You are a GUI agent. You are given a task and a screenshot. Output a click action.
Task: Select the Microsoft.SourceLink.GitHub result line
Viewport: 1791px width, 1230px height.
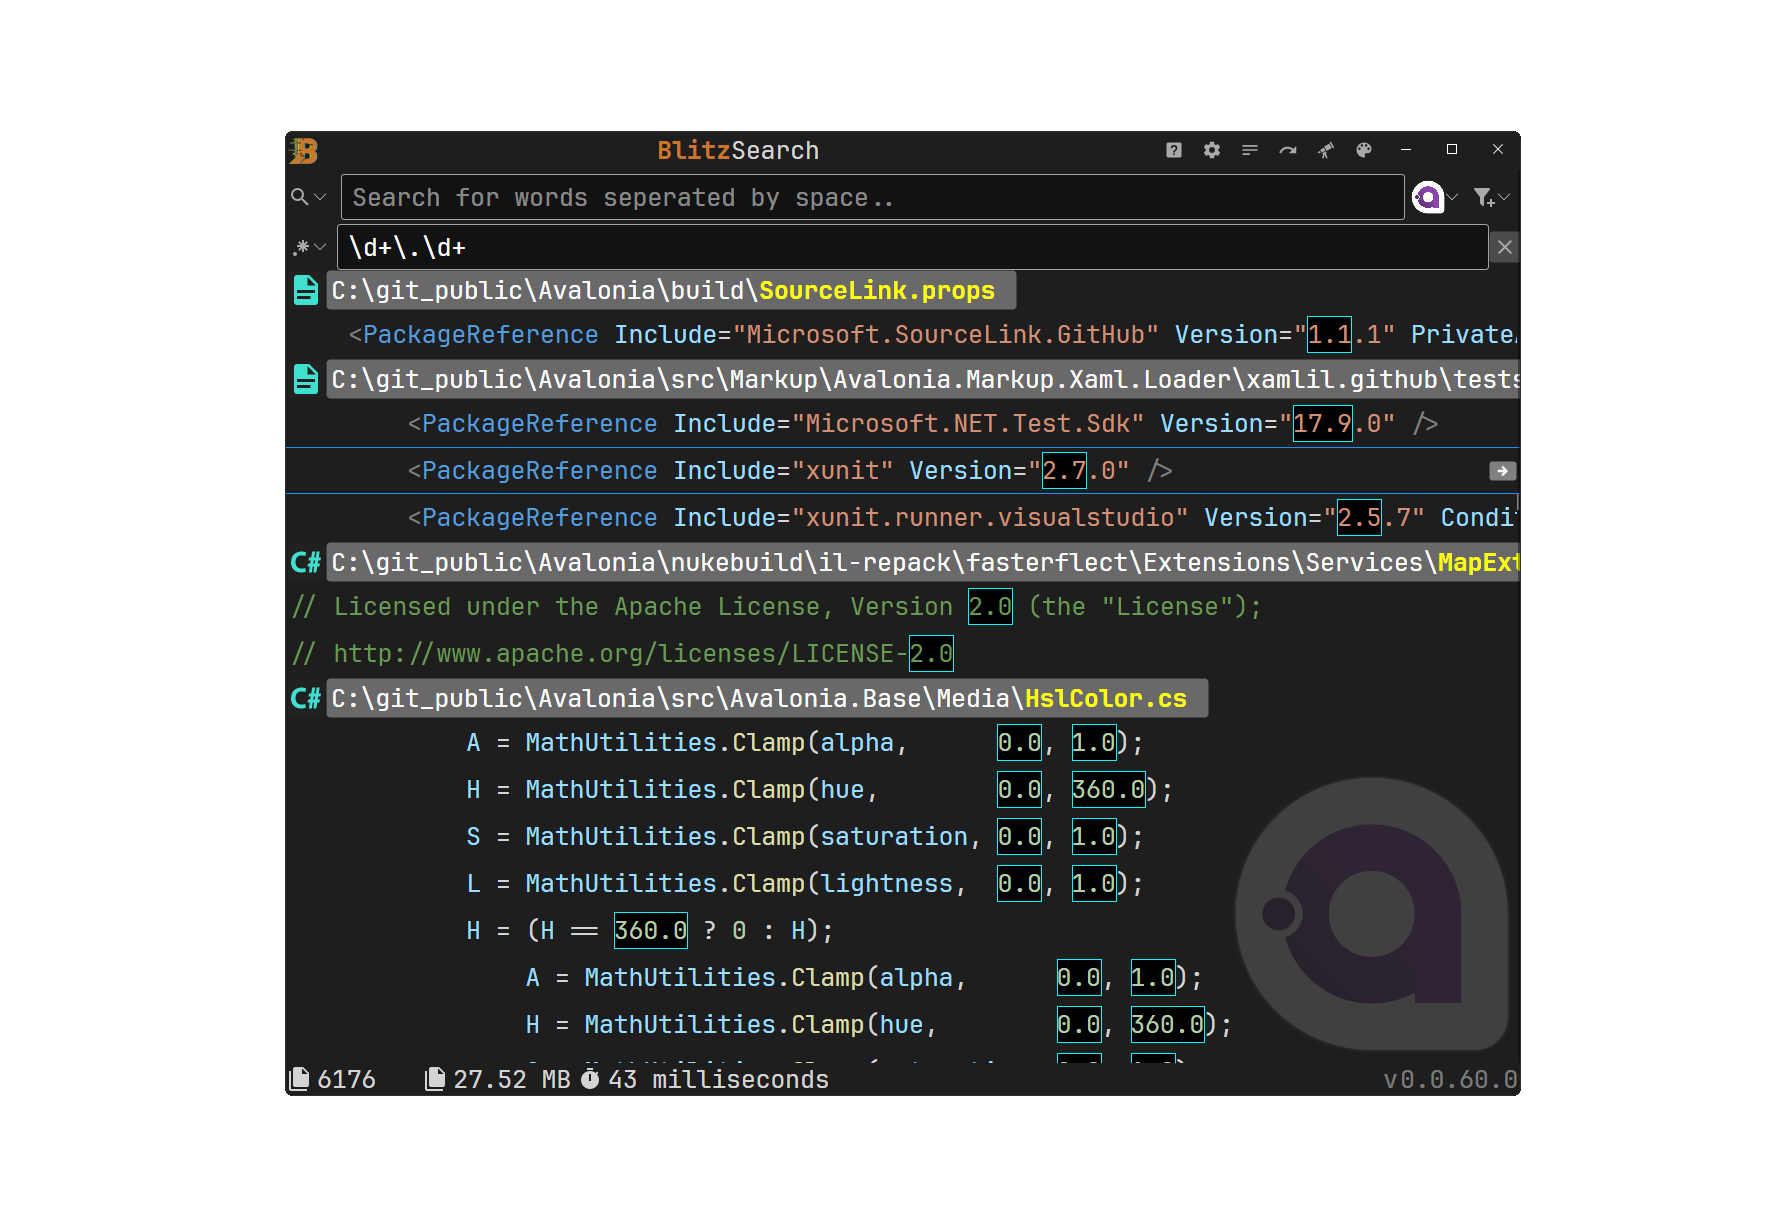pyautogui.click(x=903, y=335)
